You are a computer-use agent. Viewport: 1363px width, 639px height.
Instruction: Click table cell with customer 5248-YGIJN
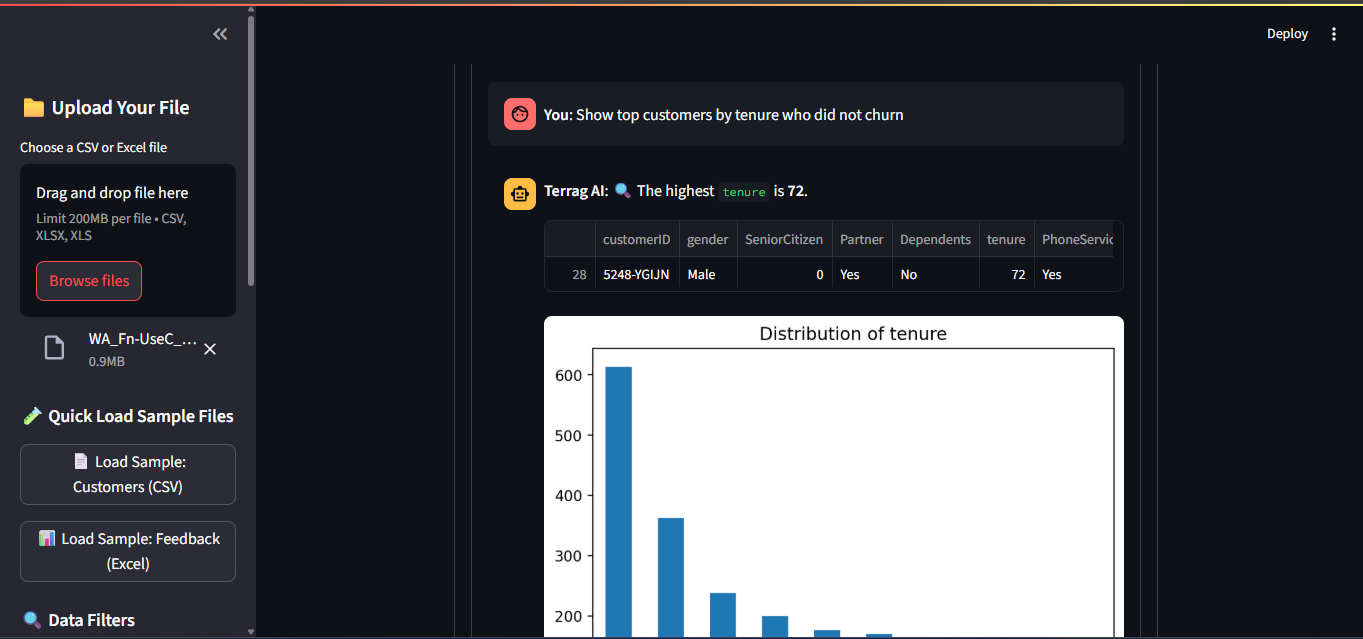[x=636, y=274]
